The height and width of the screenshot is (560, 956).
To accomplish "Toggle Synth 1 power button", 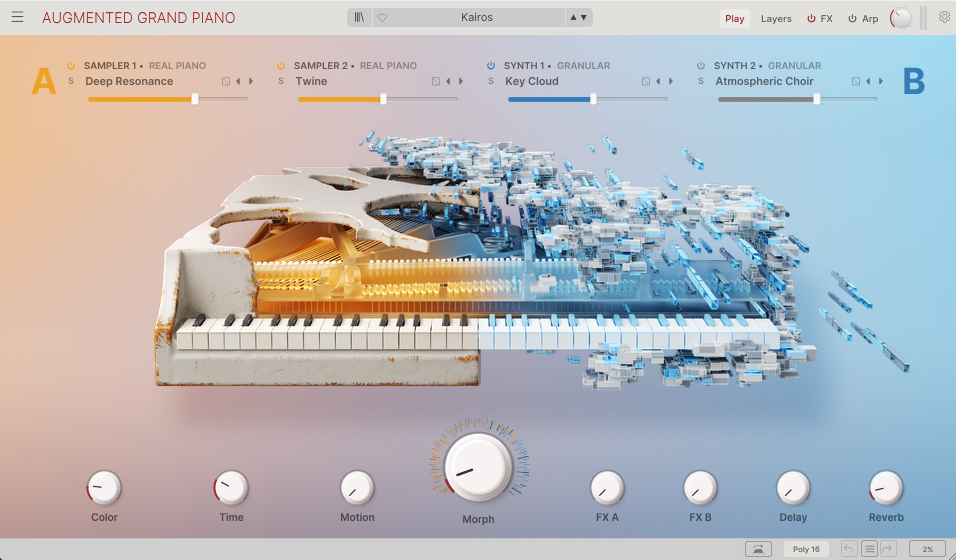I will pyautogui.click(x=491, y=65).
